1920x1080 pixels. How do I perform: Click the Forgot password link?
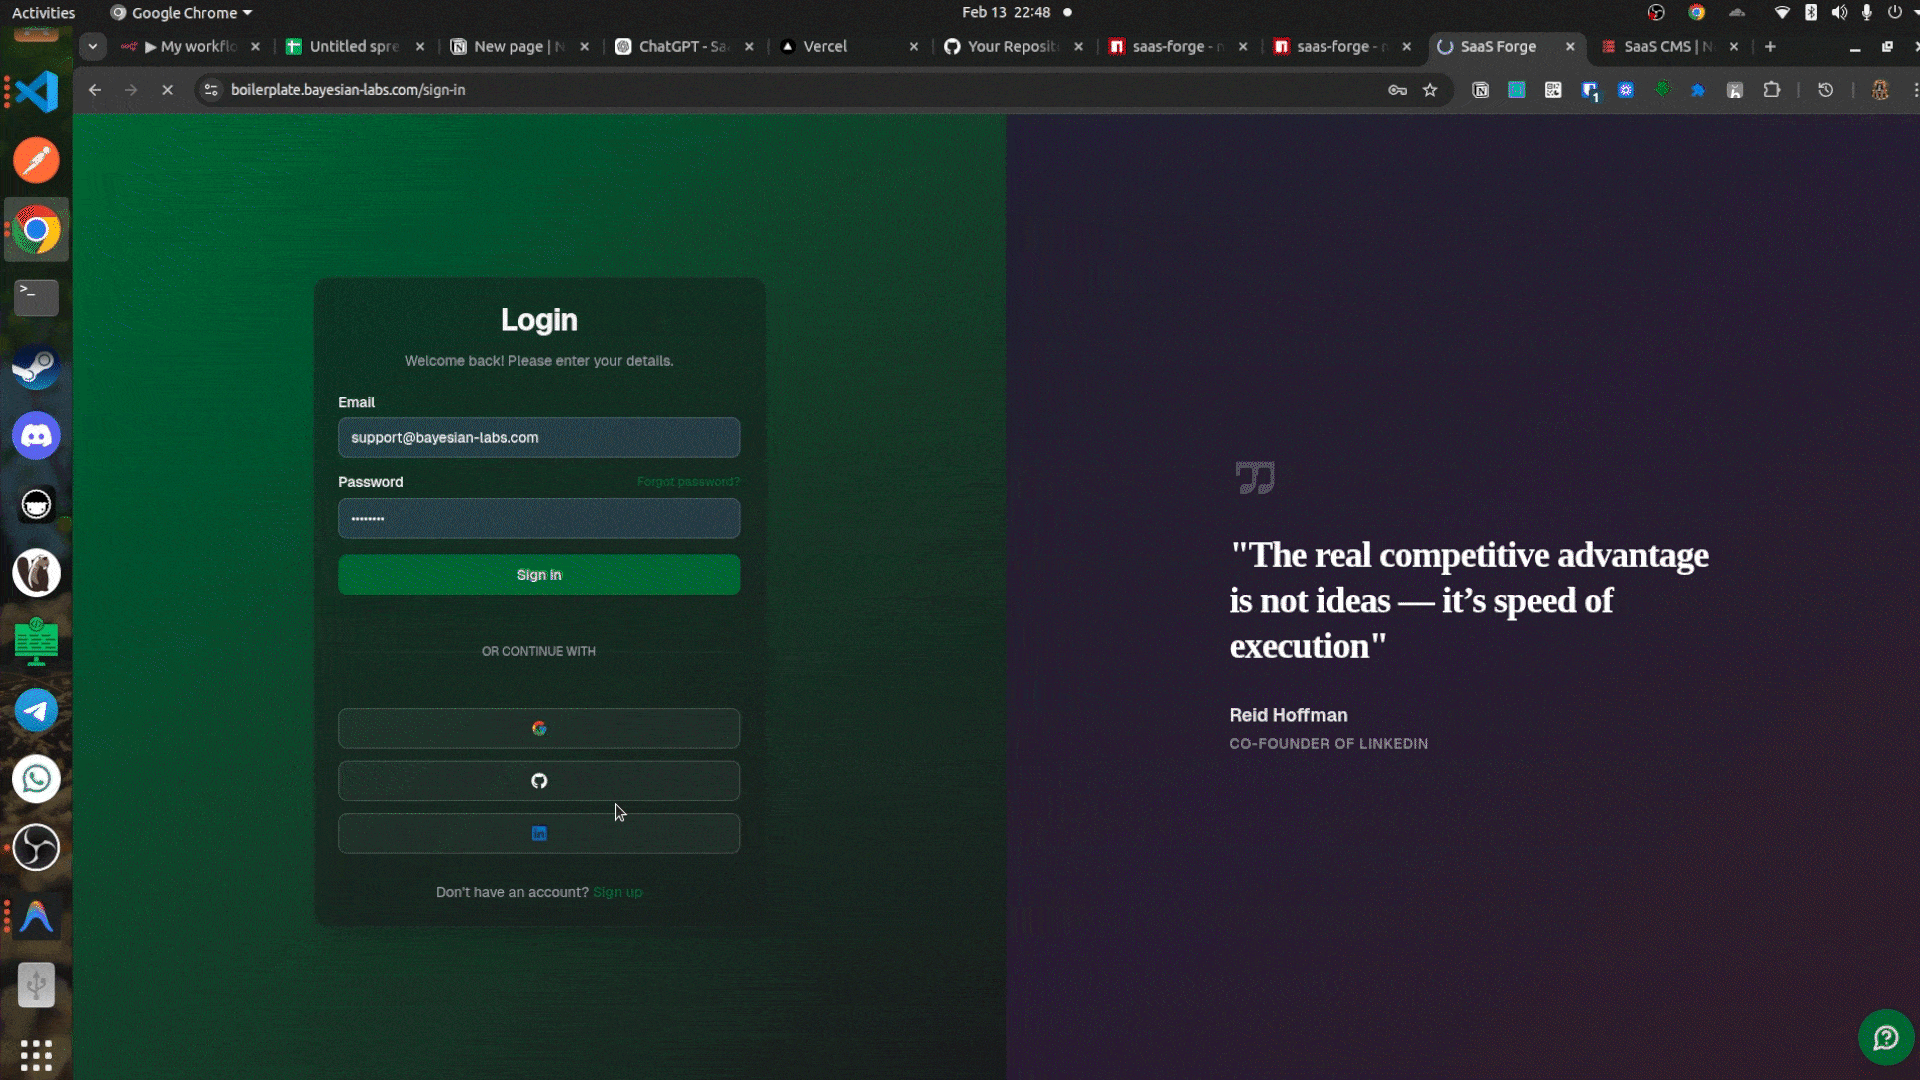pos(688,482)
